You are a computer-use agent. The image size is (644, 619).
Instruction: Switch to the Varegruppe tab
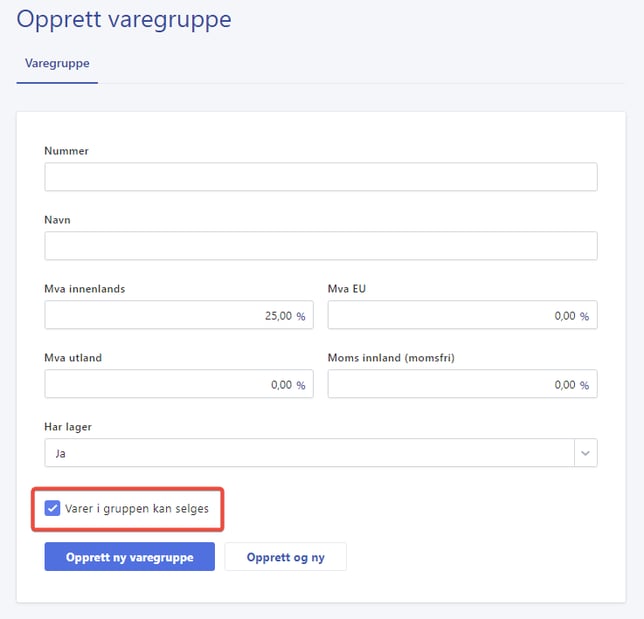point(57,63)
